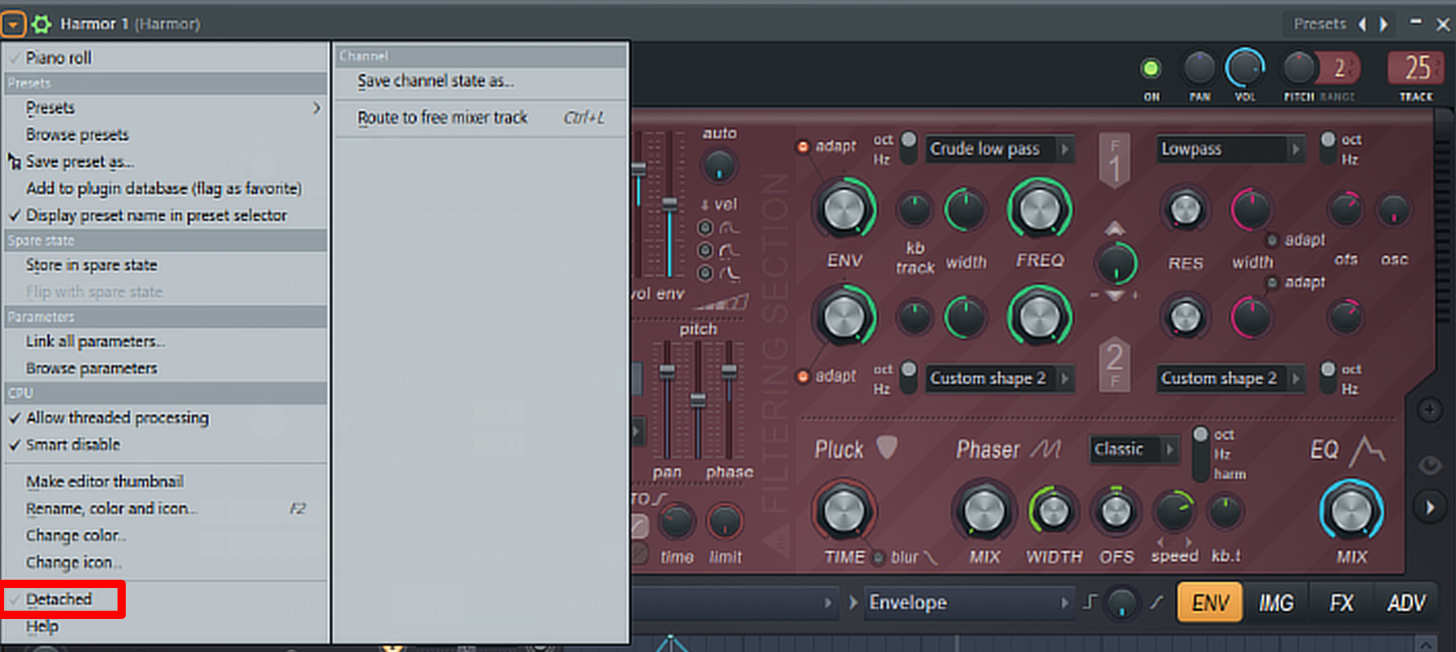The height and width of the screenshot is (652, 1456).
Task: Click the FREQ knob of filter 1
Action: [x=1040, y=209]
